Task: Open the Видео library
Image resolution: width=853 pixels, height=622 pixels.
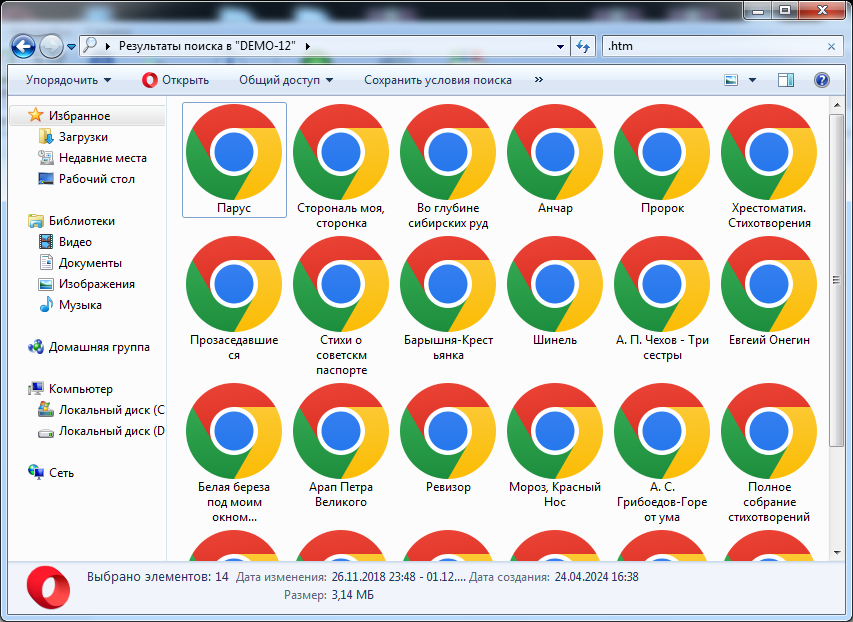Action: pos(75,242)
